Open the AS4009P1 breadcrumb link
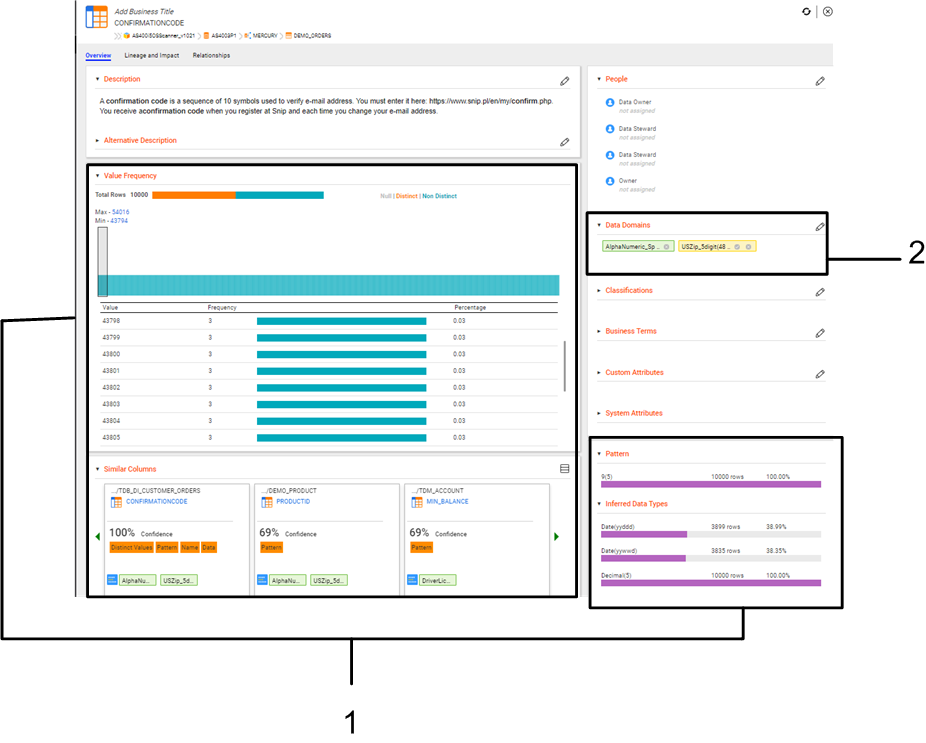 pyautogui.click(x=224, y=35)
